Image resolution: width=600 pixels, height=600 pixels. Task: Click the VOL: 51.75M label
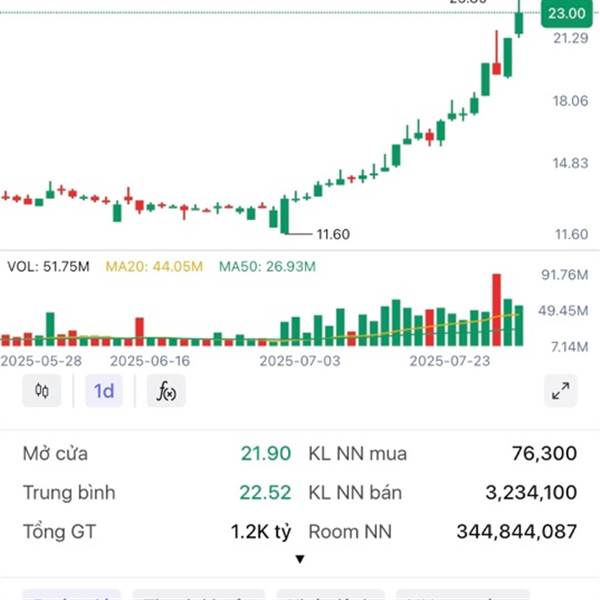[x=48, y=266]
